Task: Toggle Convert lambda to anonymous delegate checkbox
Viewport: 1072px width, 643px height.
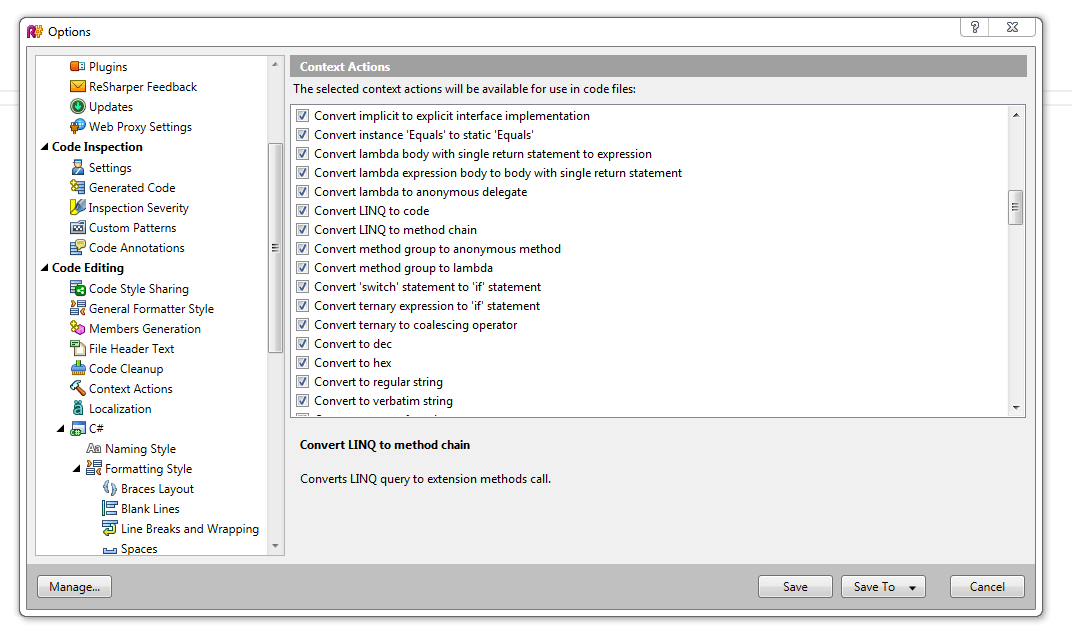Action: tap(302, 192)
